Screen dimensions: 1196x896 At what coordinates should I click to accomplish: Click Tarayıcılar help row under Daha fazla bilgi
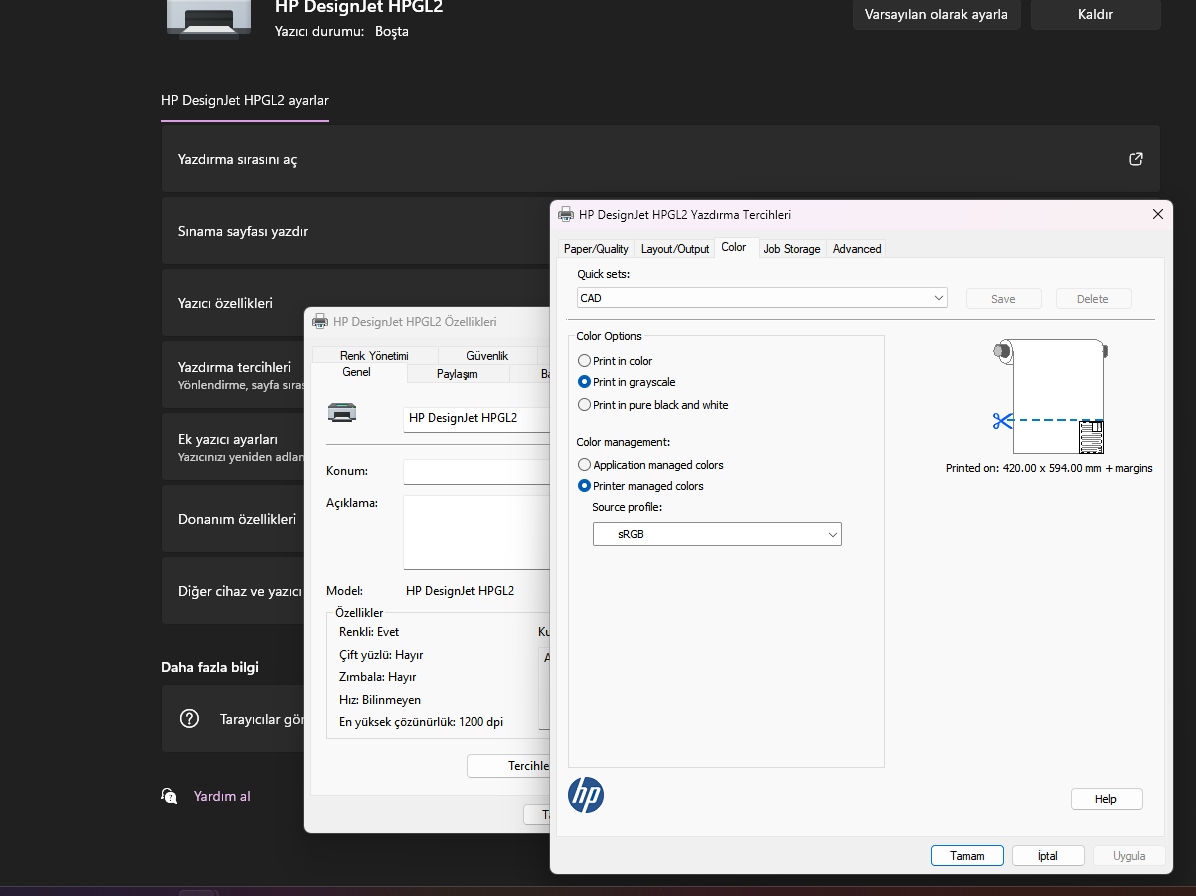(233, 718)
